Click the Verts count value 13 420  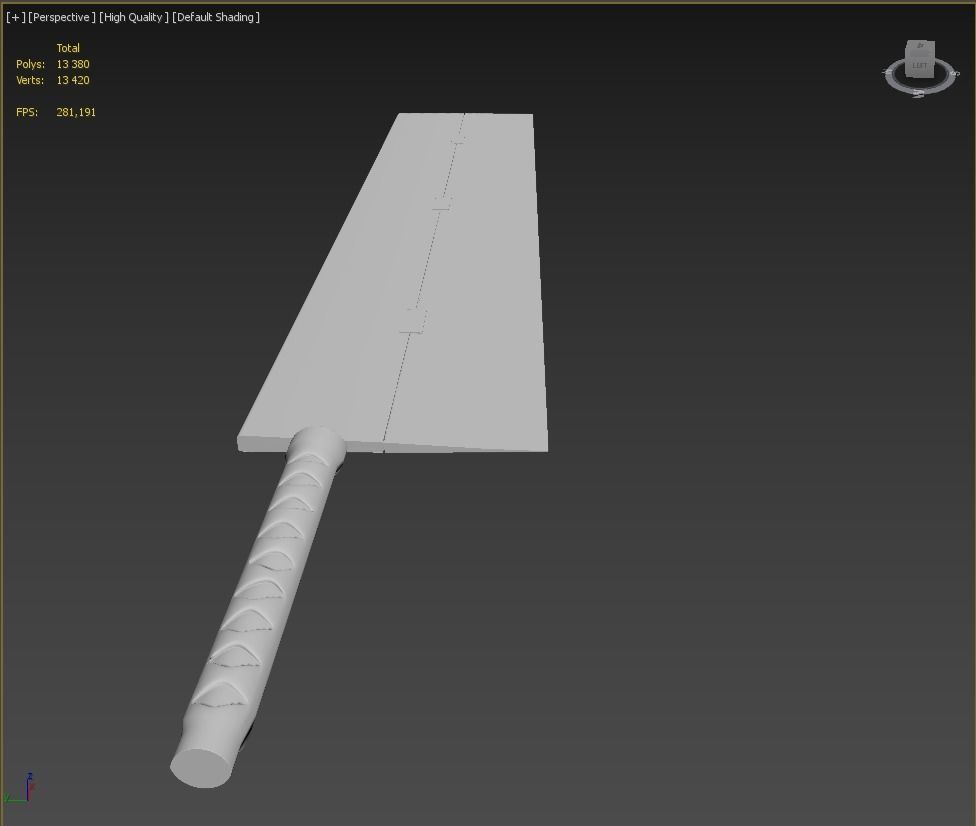(x=73, y=80)
